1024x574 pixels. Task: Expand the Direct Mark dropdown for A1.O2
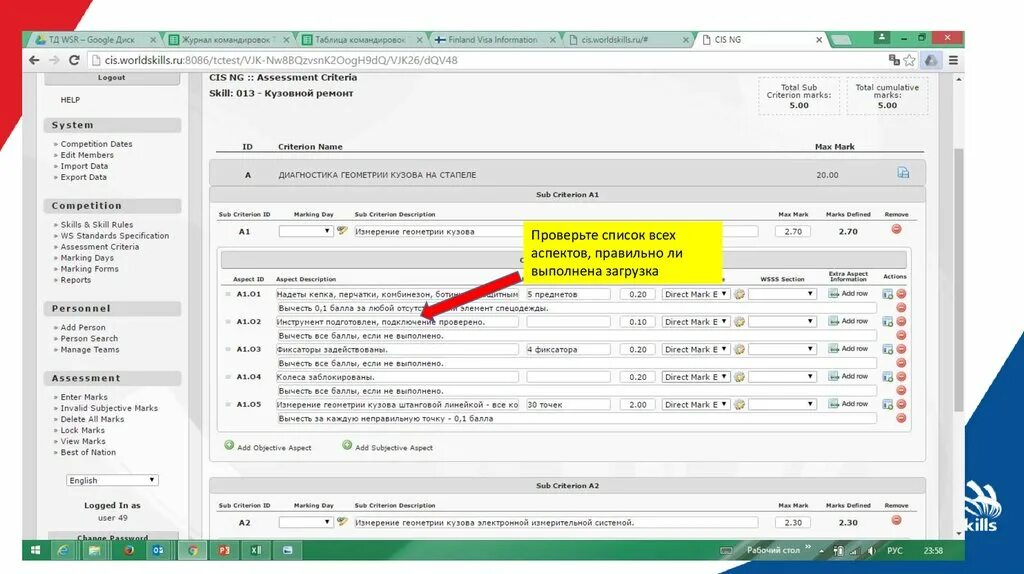coord(696,322)
